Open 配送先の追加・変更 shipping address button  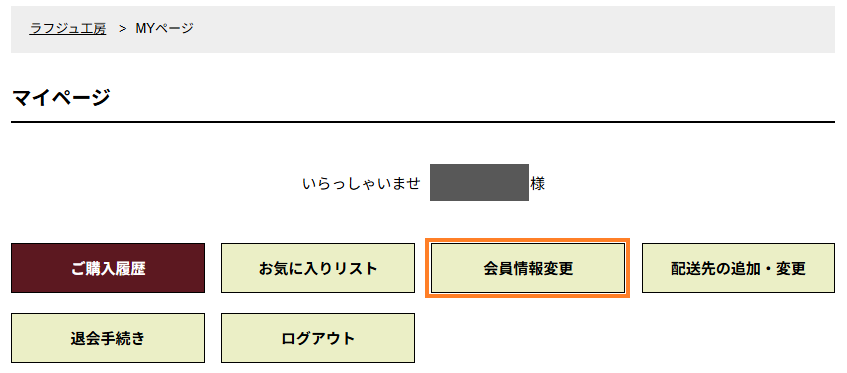(x=738, y=268)
